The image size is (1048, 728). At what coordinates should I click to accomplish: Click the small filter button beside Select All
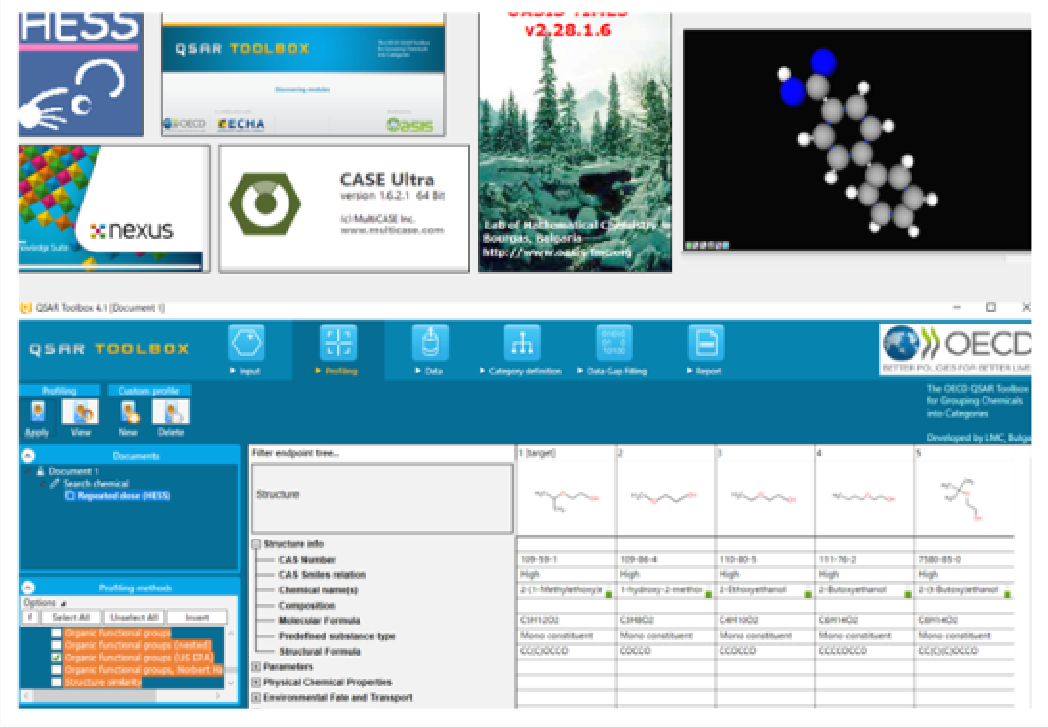30,617
